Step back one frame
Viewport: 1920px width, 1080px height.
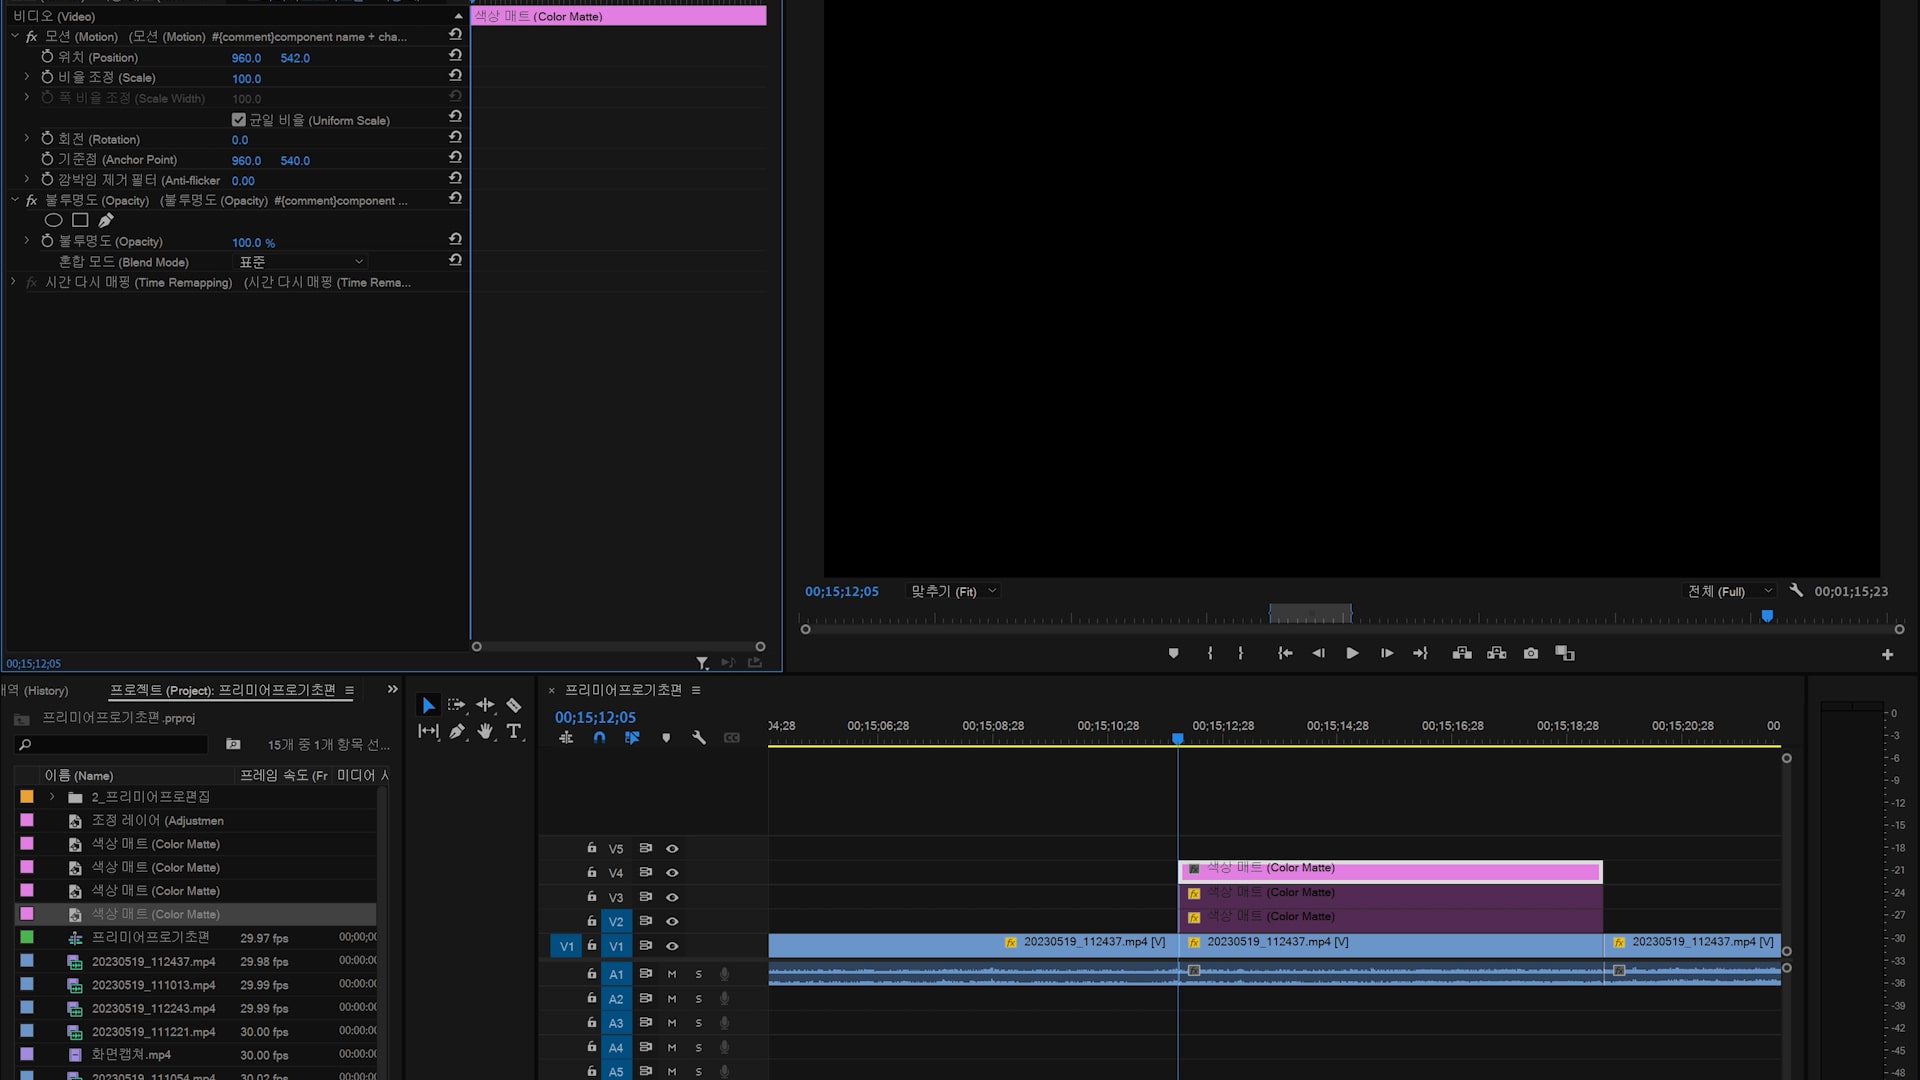click(x=1319, y=653)
